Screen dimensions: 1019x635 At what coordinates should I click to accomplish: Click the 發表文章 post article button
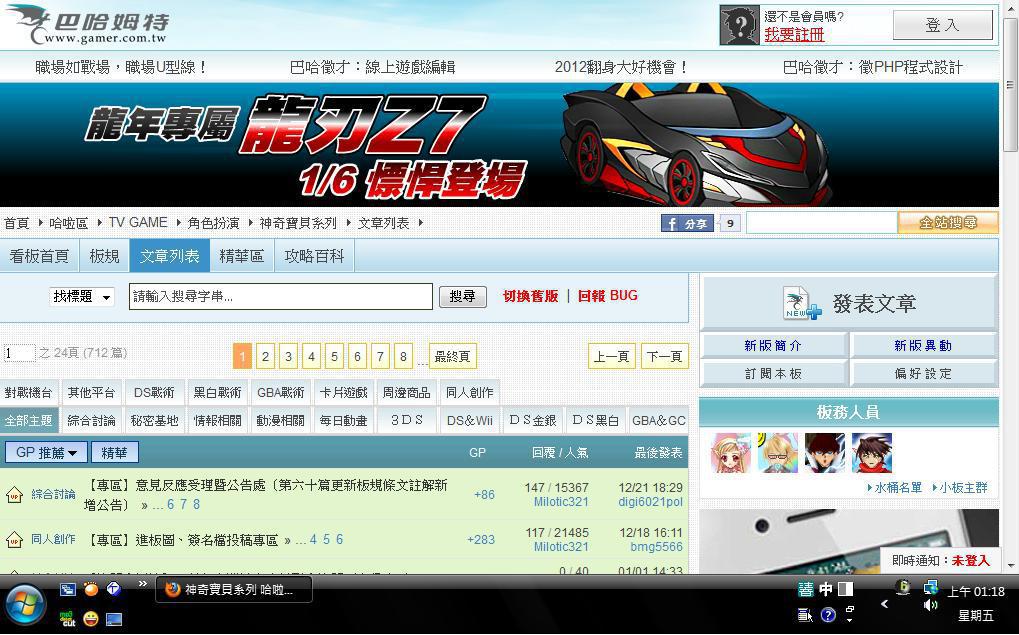(849, 303)
